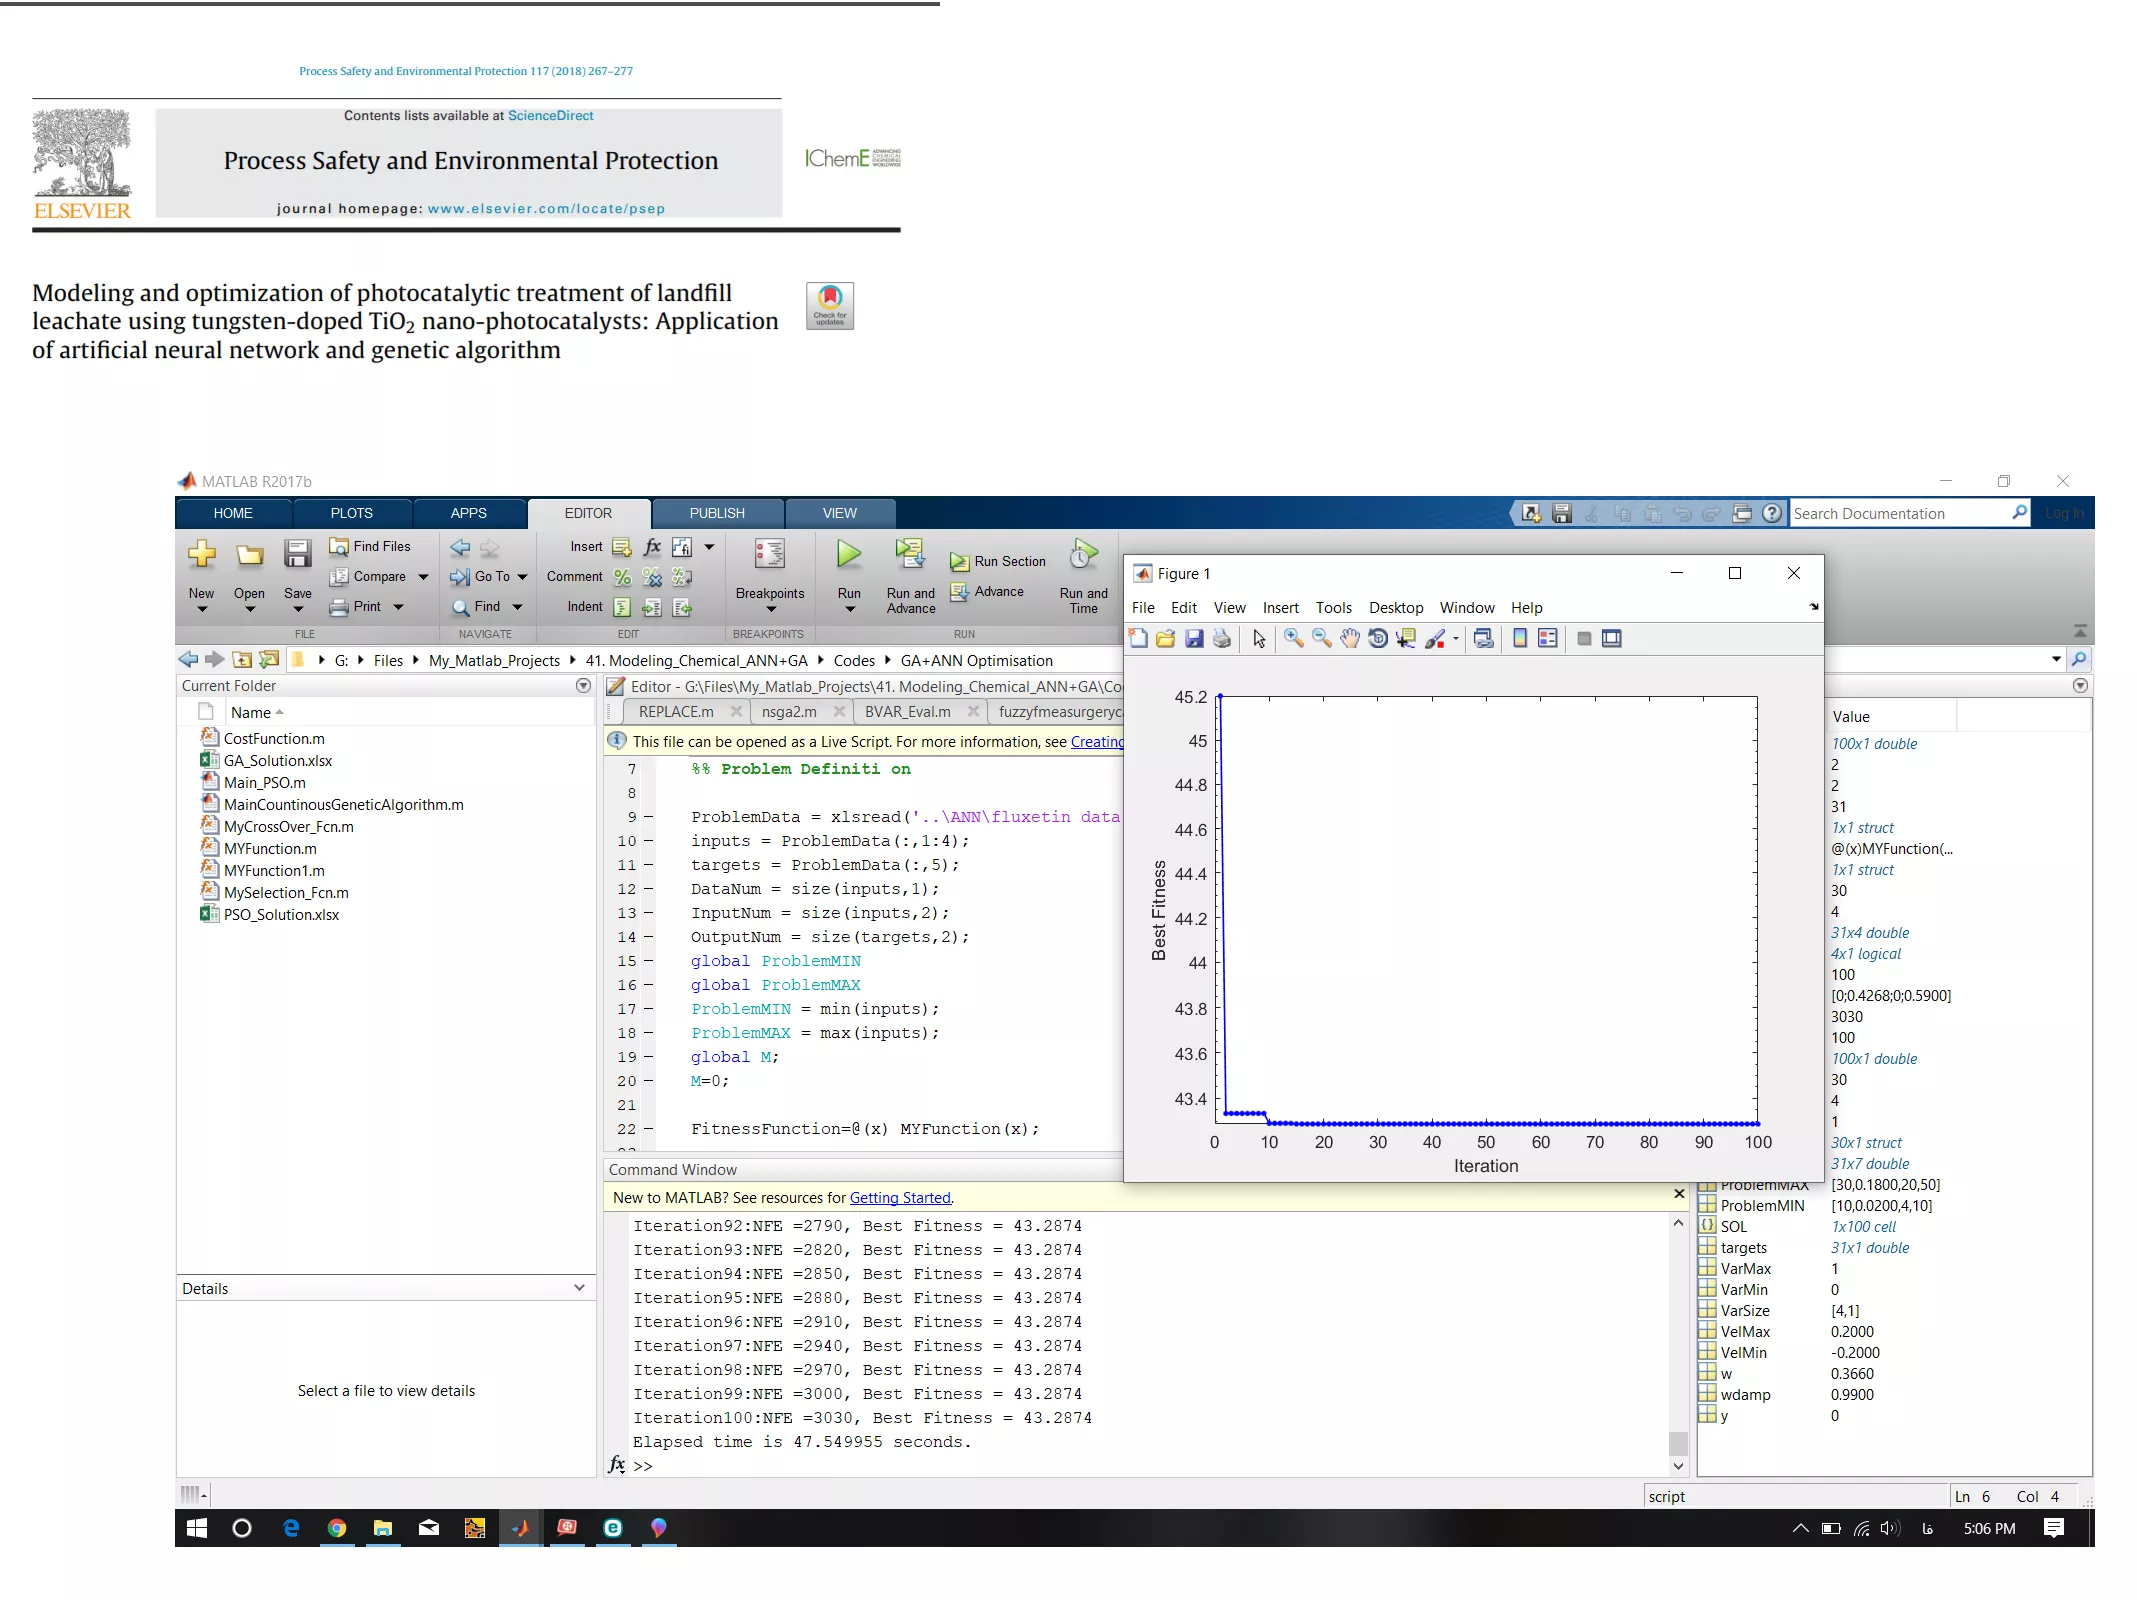Click the Insert Colorbar icon

coord(1520,639)
